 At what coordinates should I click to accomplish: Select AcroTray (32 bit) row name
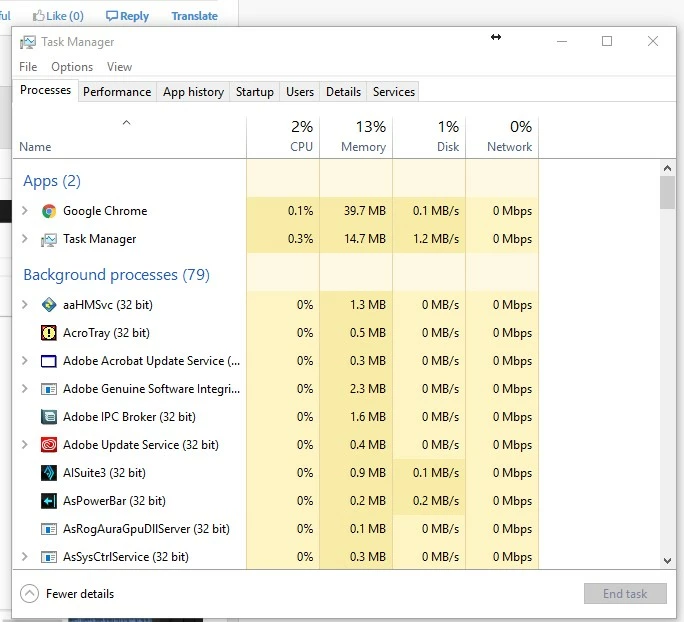pyautogui.click(x=106, y=333)
